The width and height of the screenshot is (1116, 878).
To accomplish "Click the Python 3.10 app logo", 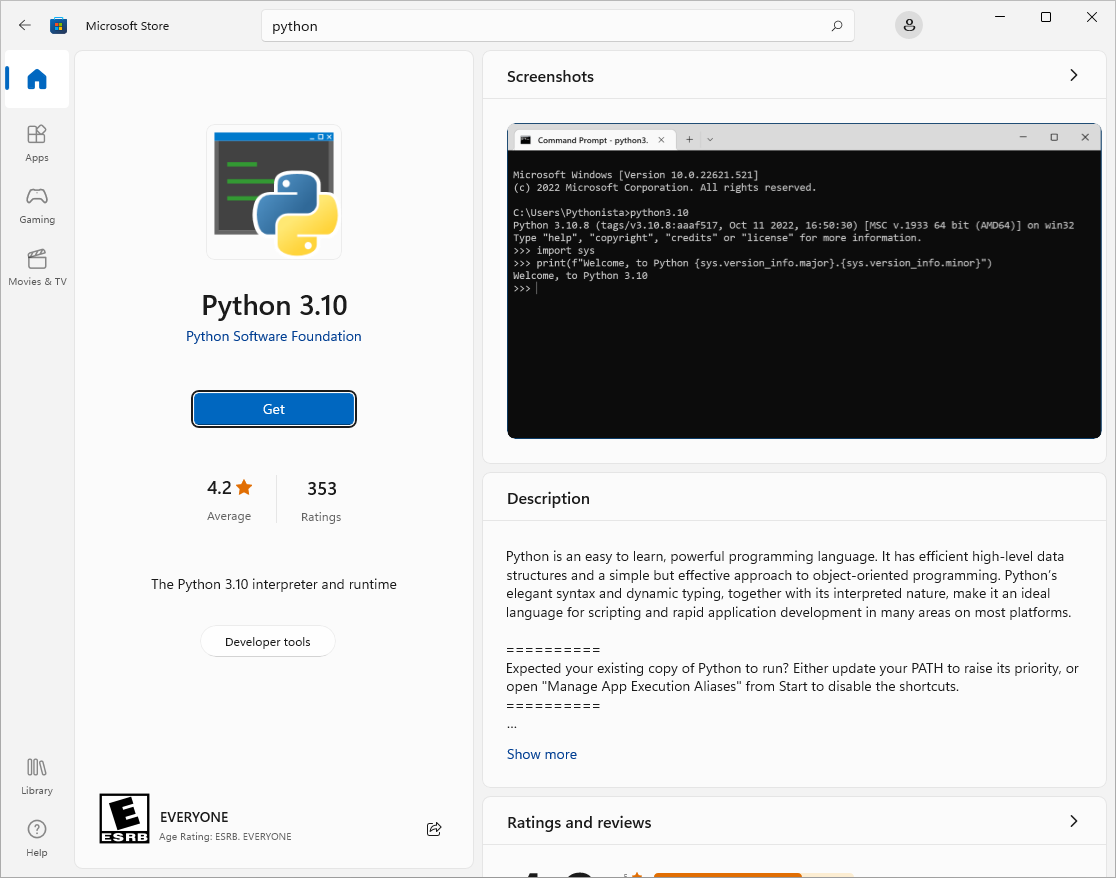I will point(274,192).
